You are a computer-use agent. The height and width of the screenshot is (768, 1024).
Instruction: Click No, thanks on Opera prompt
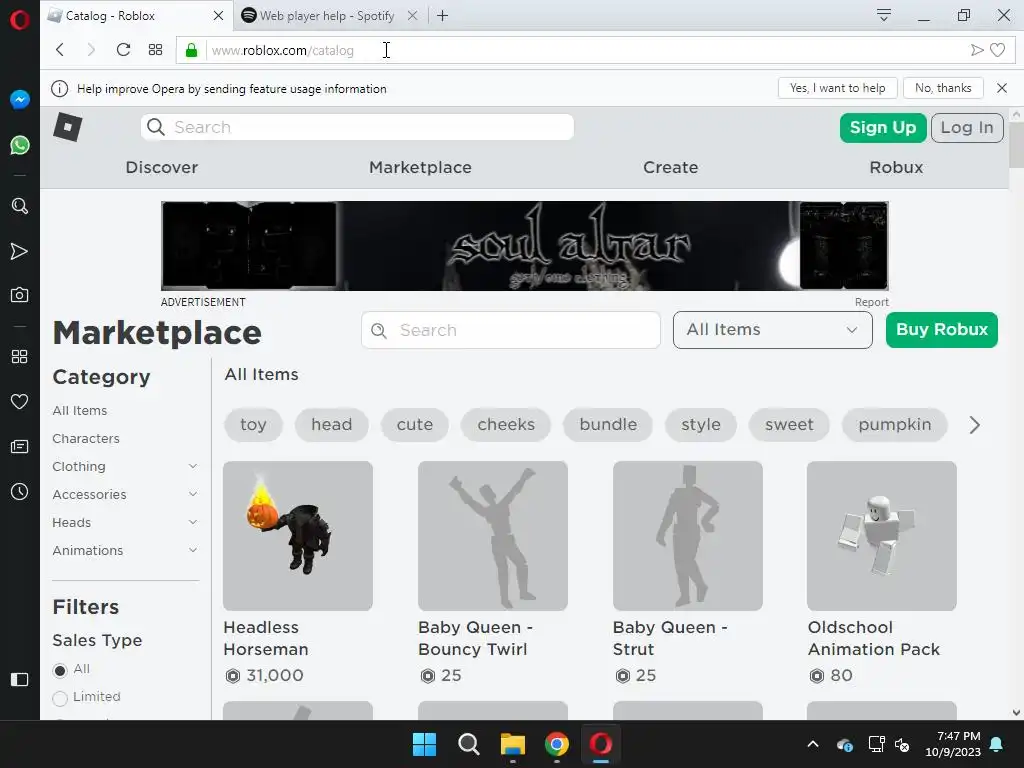pyautogui.click(x=943, y=88)
